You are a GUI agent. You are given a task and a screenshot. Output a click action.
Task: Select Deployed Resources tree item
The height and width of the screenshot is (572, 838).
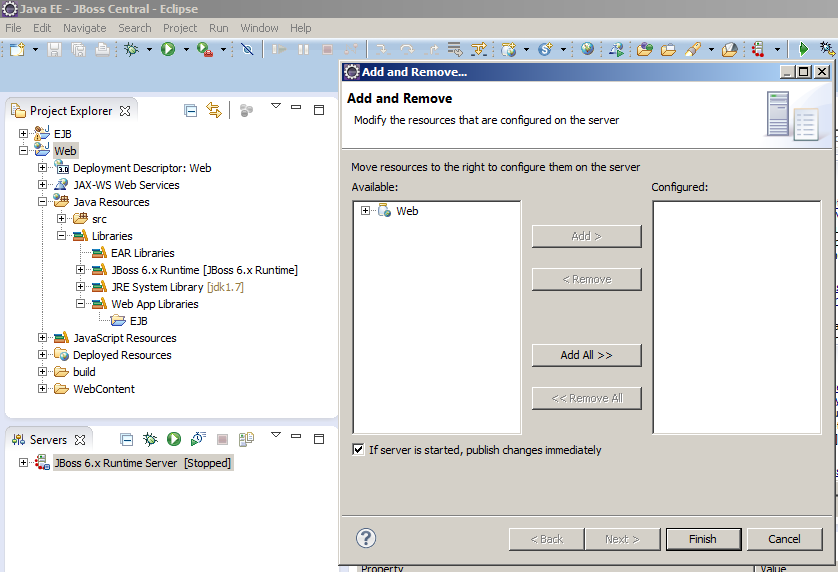click(122, 355)
